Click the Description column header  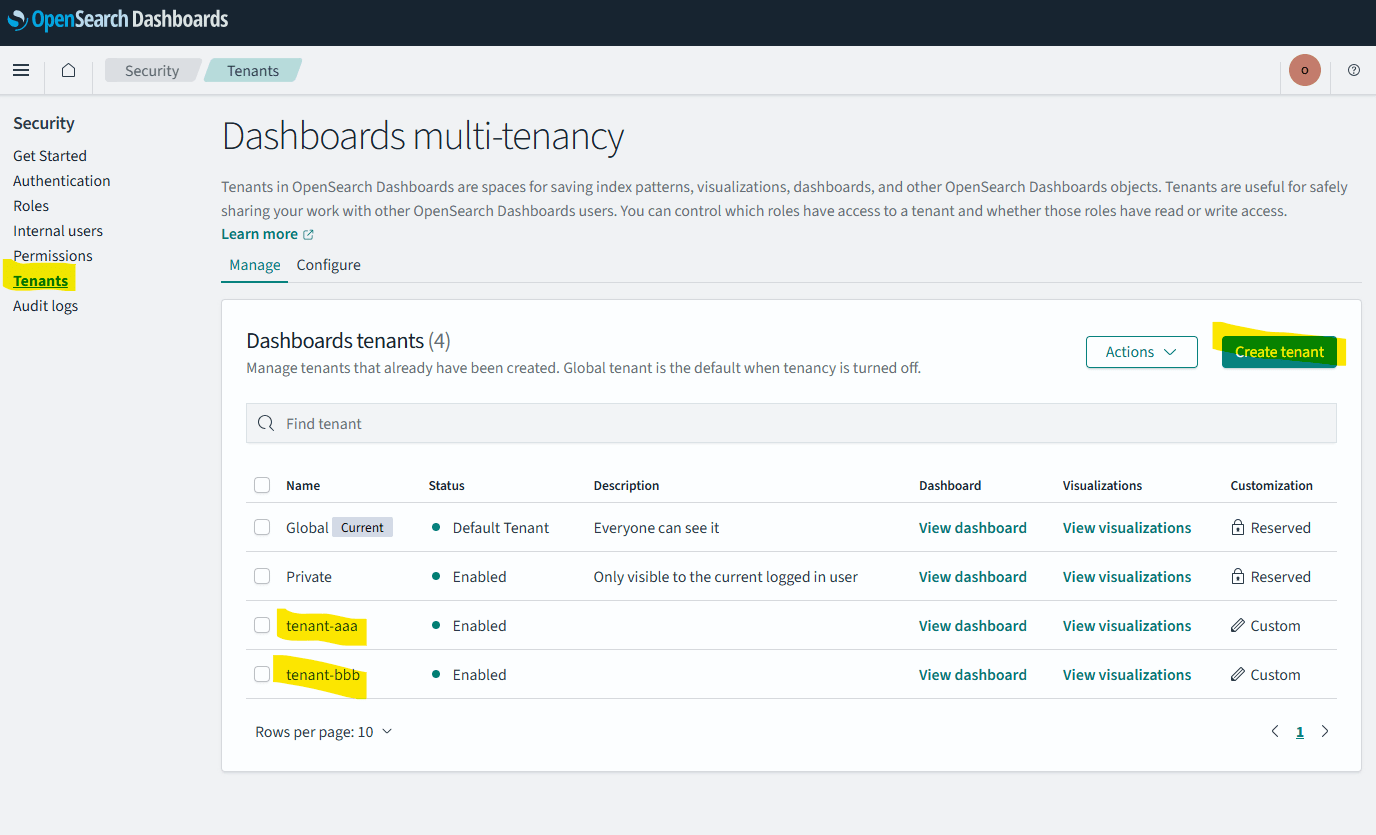click(626, 486)
